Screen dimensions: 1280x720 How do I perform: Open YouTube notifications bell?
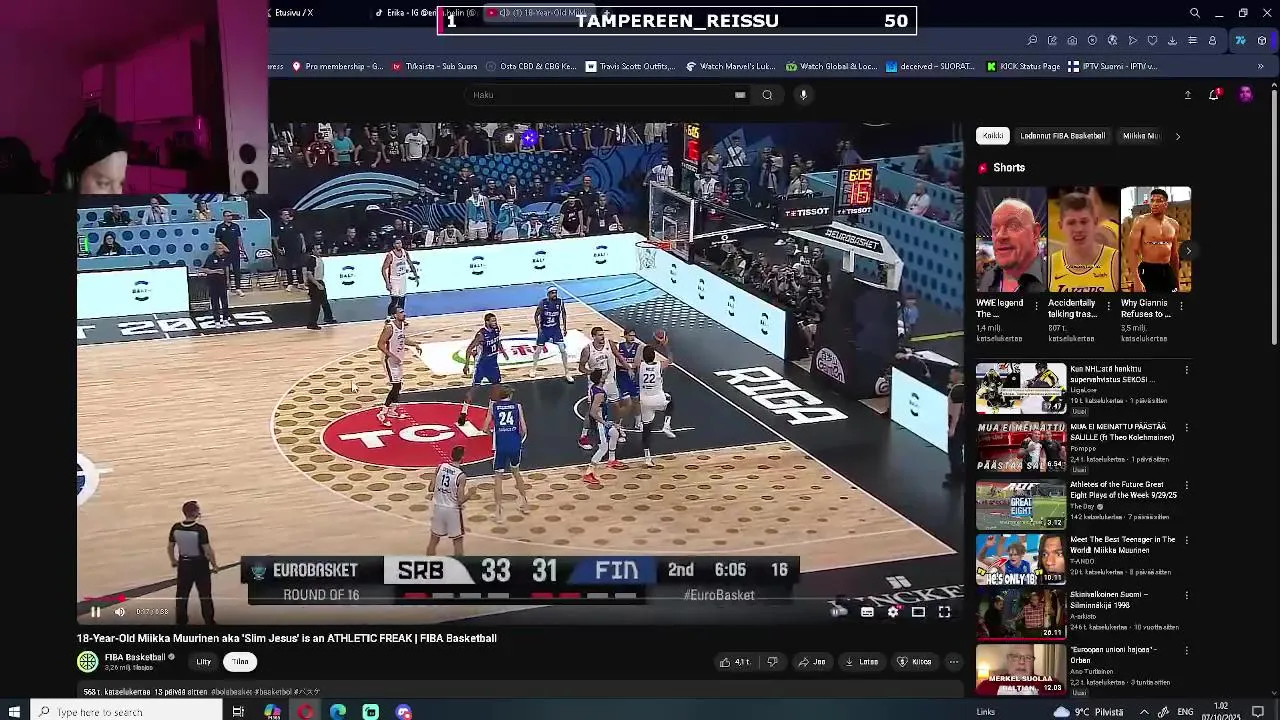(x=1214, y=95)
